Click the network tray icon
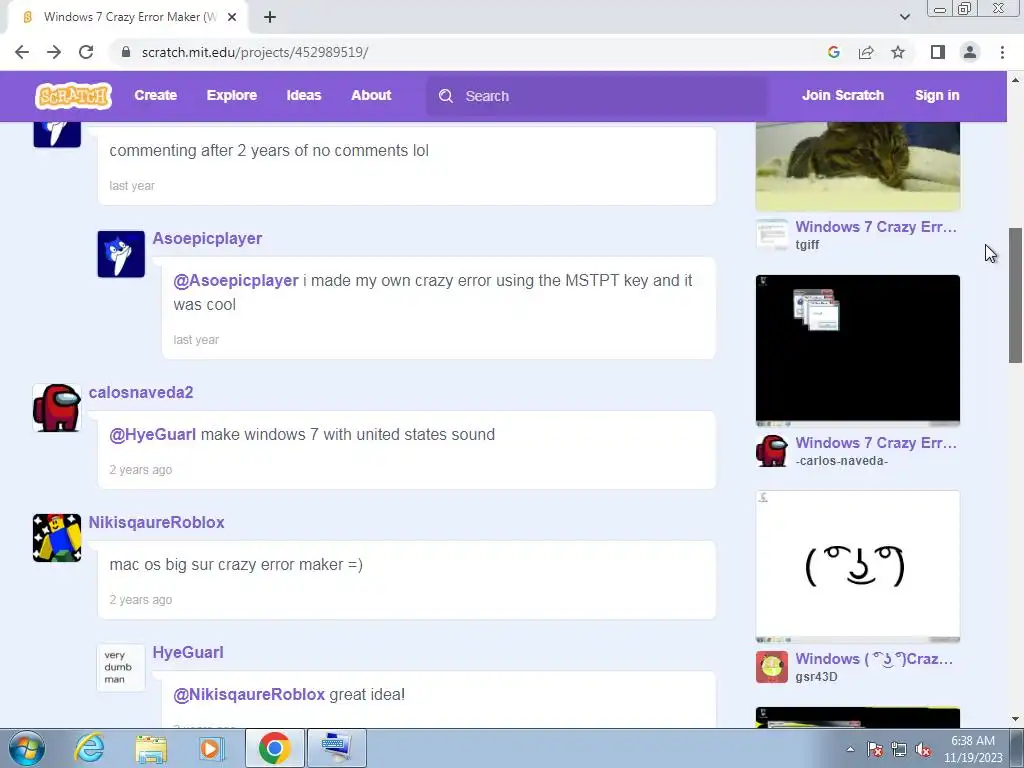1024x768 pixels. (899, 749)
